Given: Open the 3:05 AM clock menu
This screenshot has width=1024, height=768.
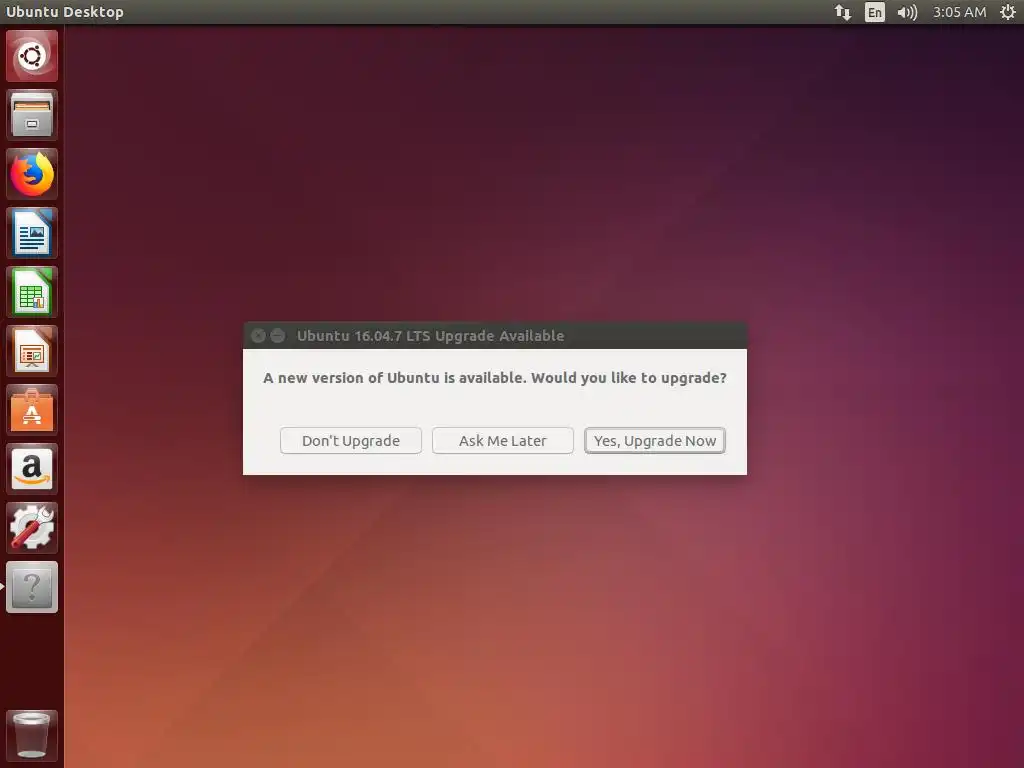Looking at the screenshot, I should coord(959,12).
